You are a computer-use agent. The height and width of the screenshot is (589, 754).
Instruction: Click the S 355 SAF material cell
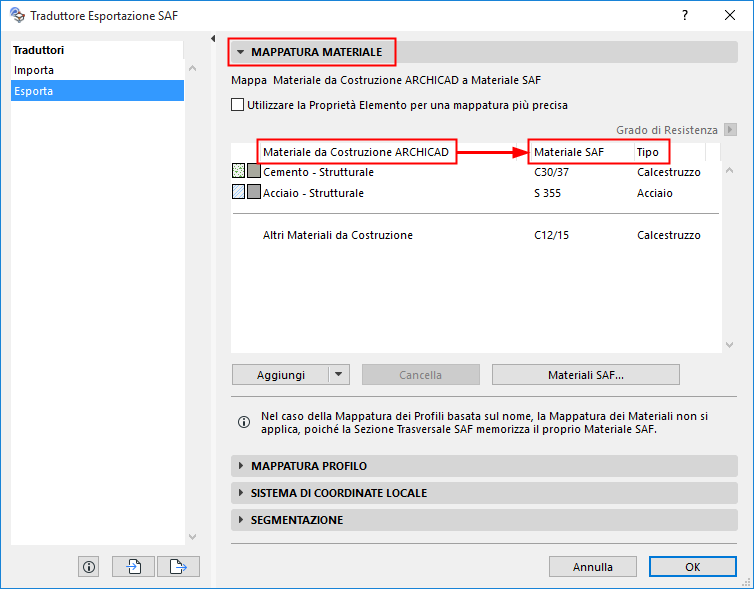(548, 193)
